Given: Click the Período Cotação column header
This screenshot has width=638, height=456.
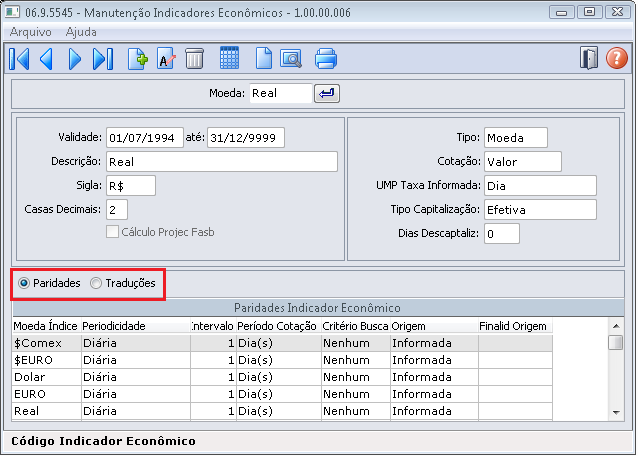Looking at the screenshot, I should 278,326.
